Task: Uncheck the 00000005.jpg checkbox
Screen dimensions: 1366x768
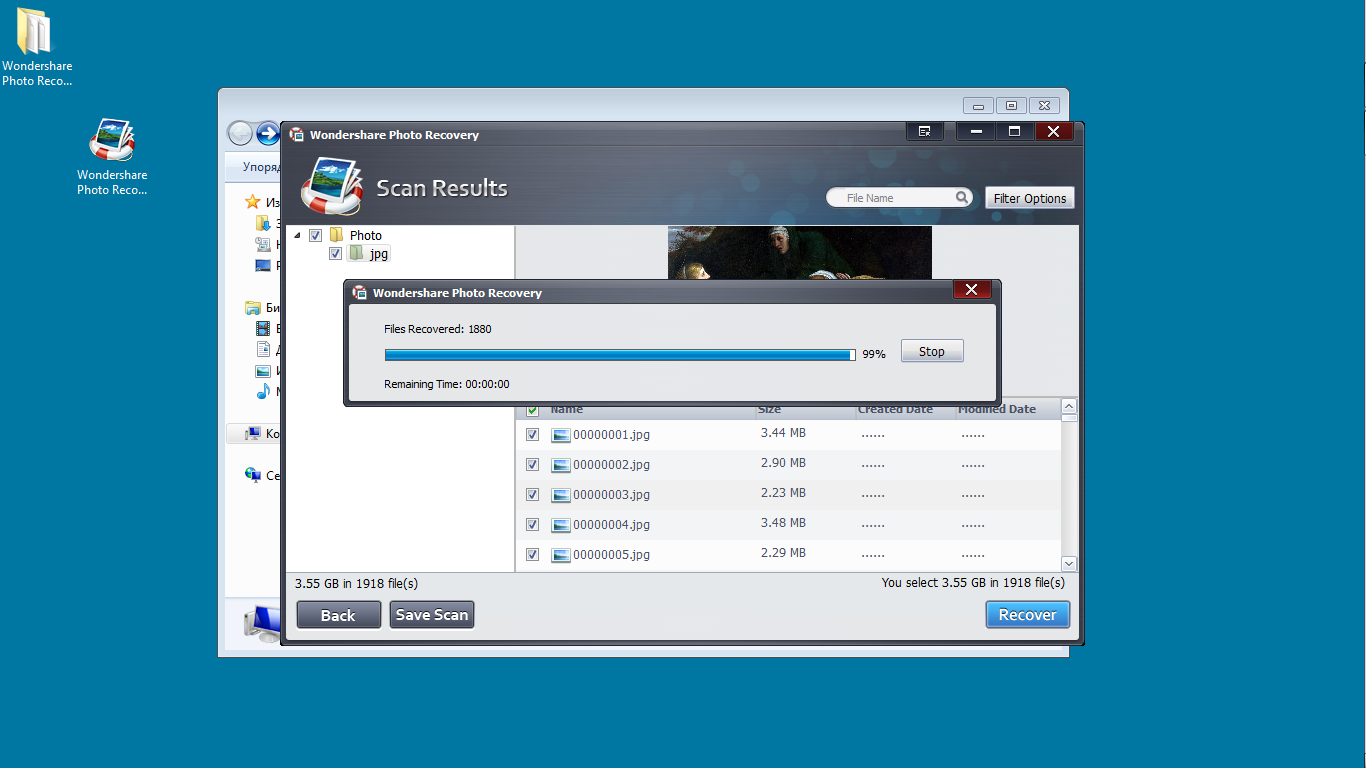Action: [532, 555]
